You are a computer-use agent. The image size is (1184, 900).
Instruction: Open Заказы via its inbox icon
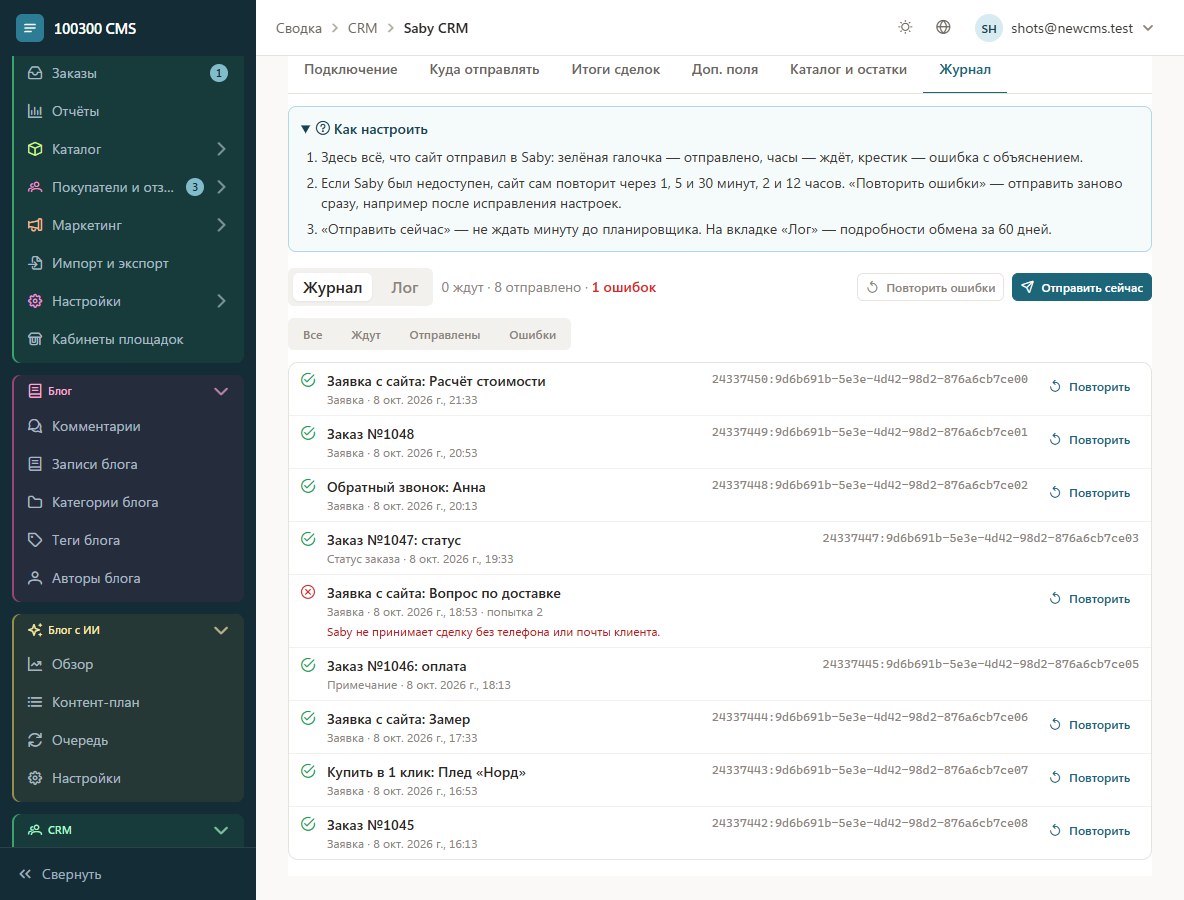[x=35, y=73]
